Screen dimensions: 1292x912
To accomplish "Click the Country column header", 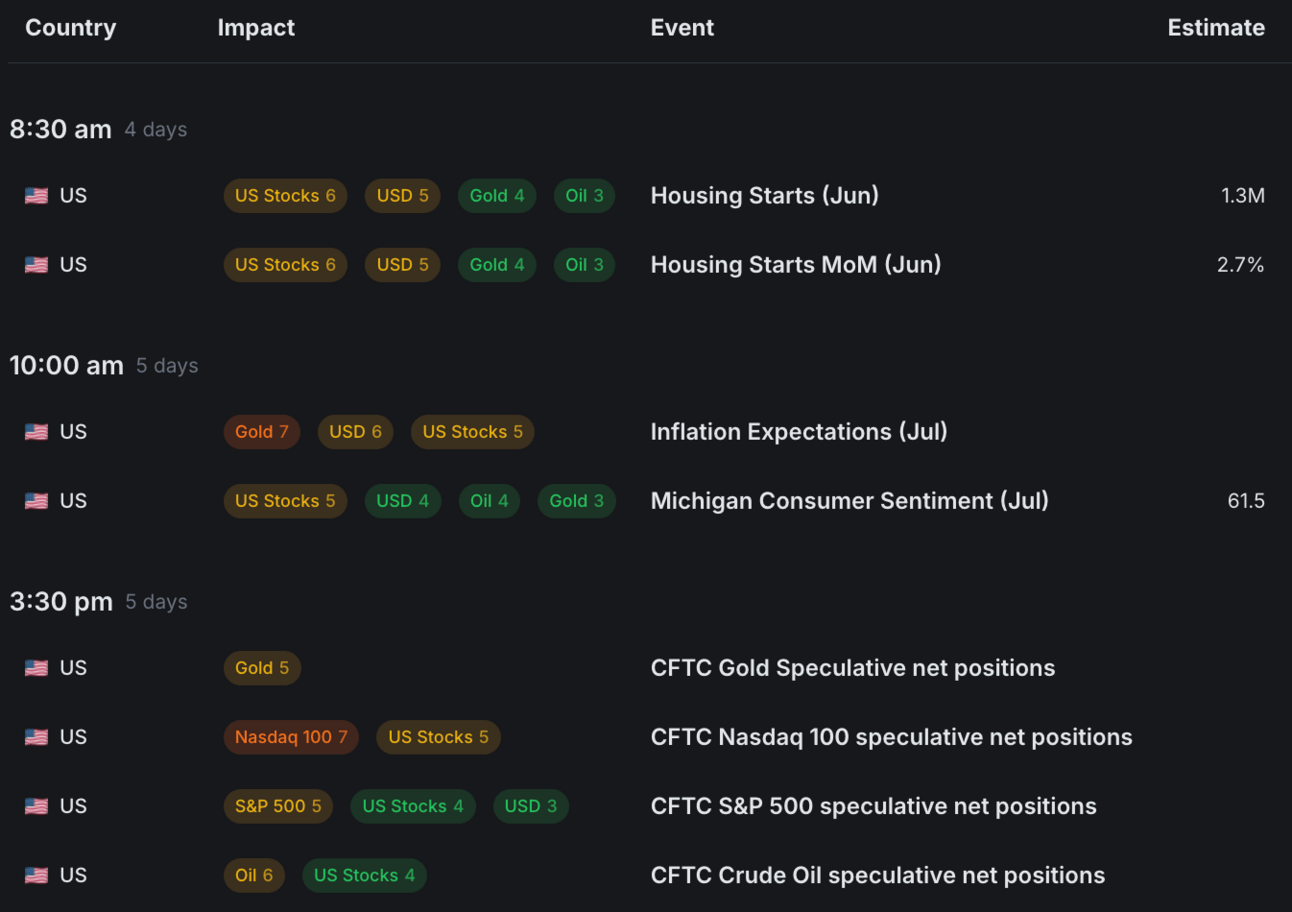I will [70, 28].
